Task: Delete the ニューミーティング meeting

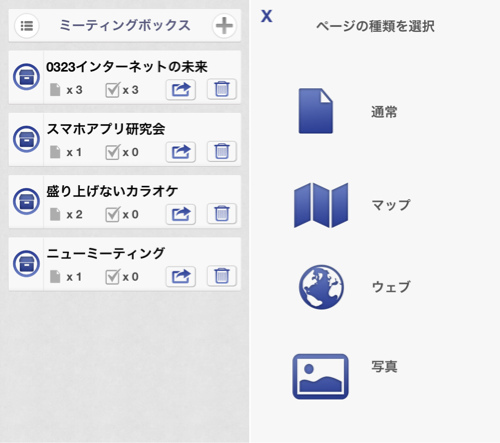Action: (x=222, y=276)
